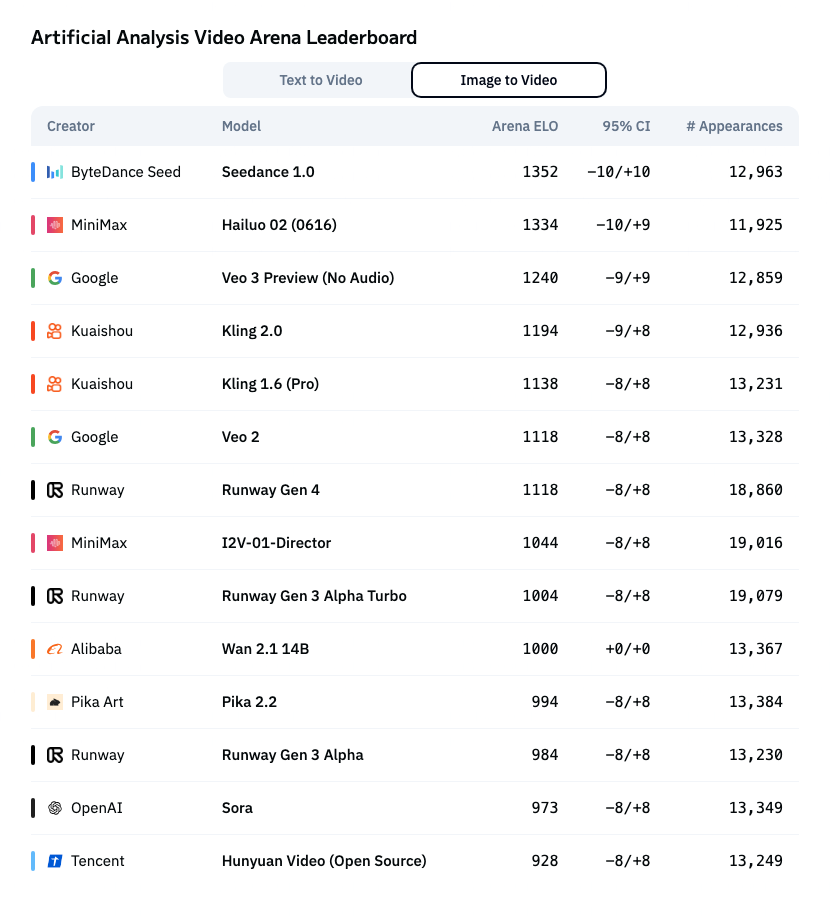834x919 pixels.
Task: Click the Veo 2 model name
Action: tap(240, 437)
